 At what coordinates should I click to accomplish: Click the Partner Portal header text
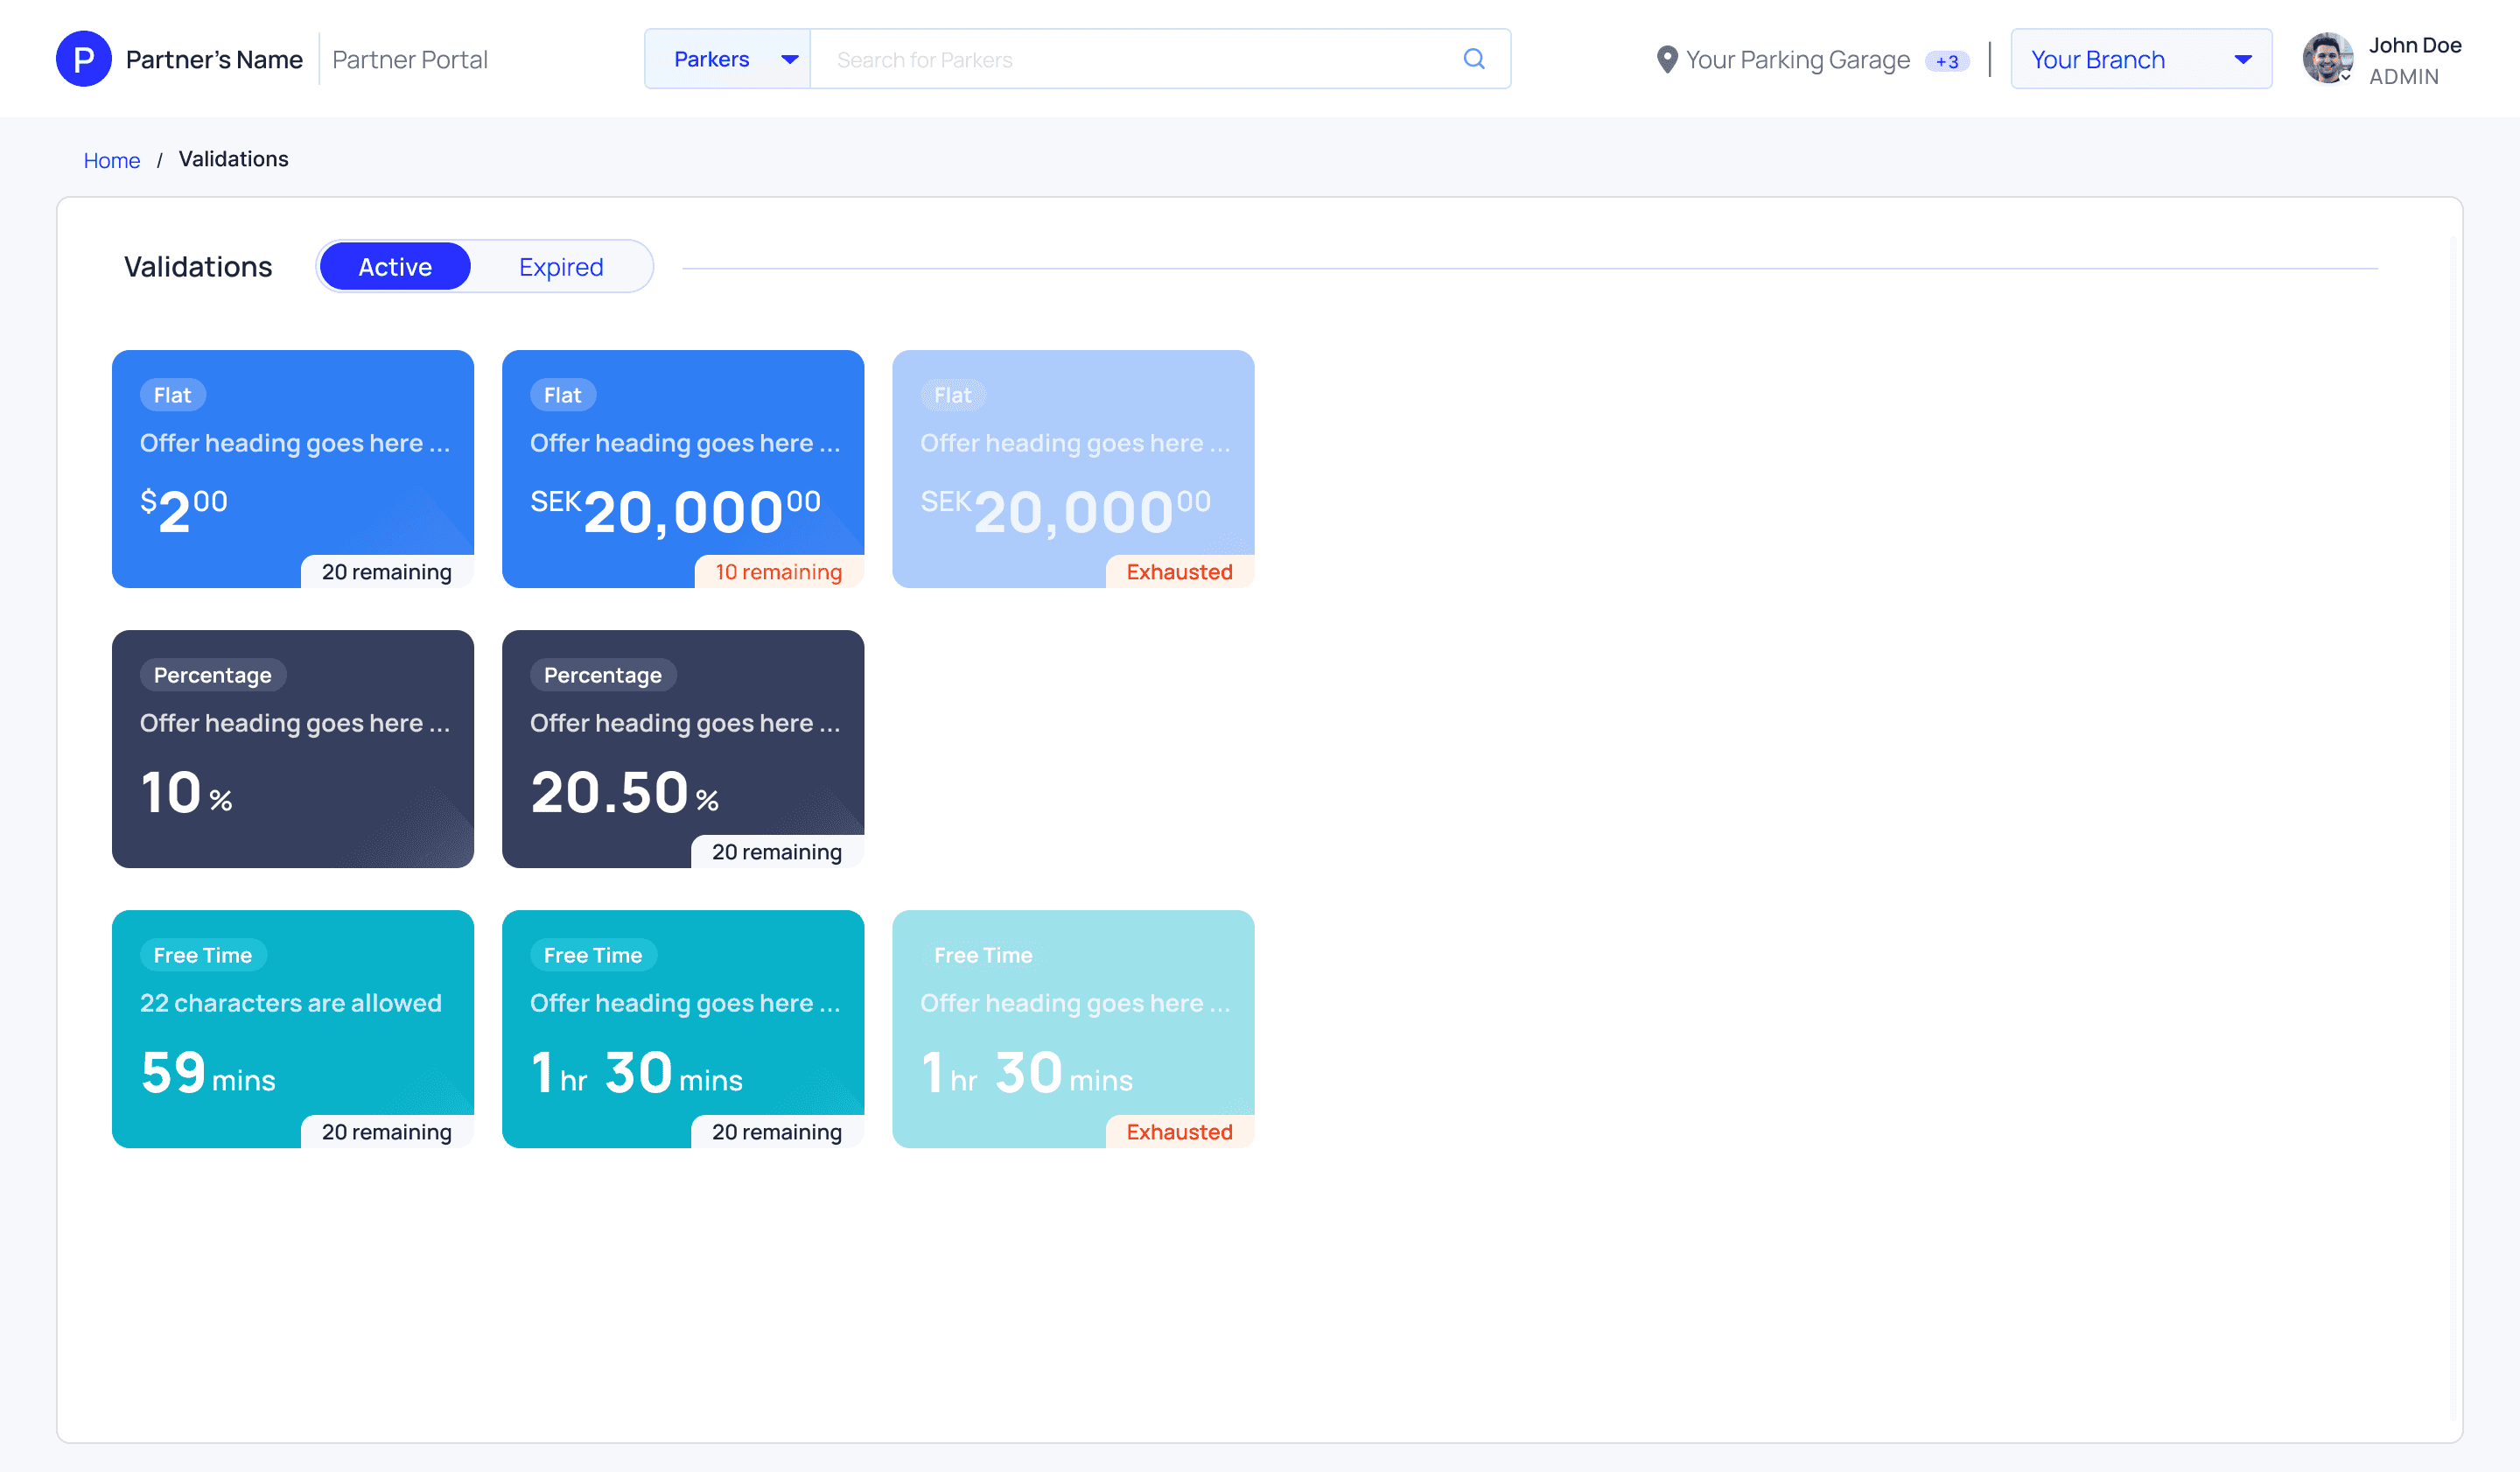pyautogui.click(x=409, y=60)
